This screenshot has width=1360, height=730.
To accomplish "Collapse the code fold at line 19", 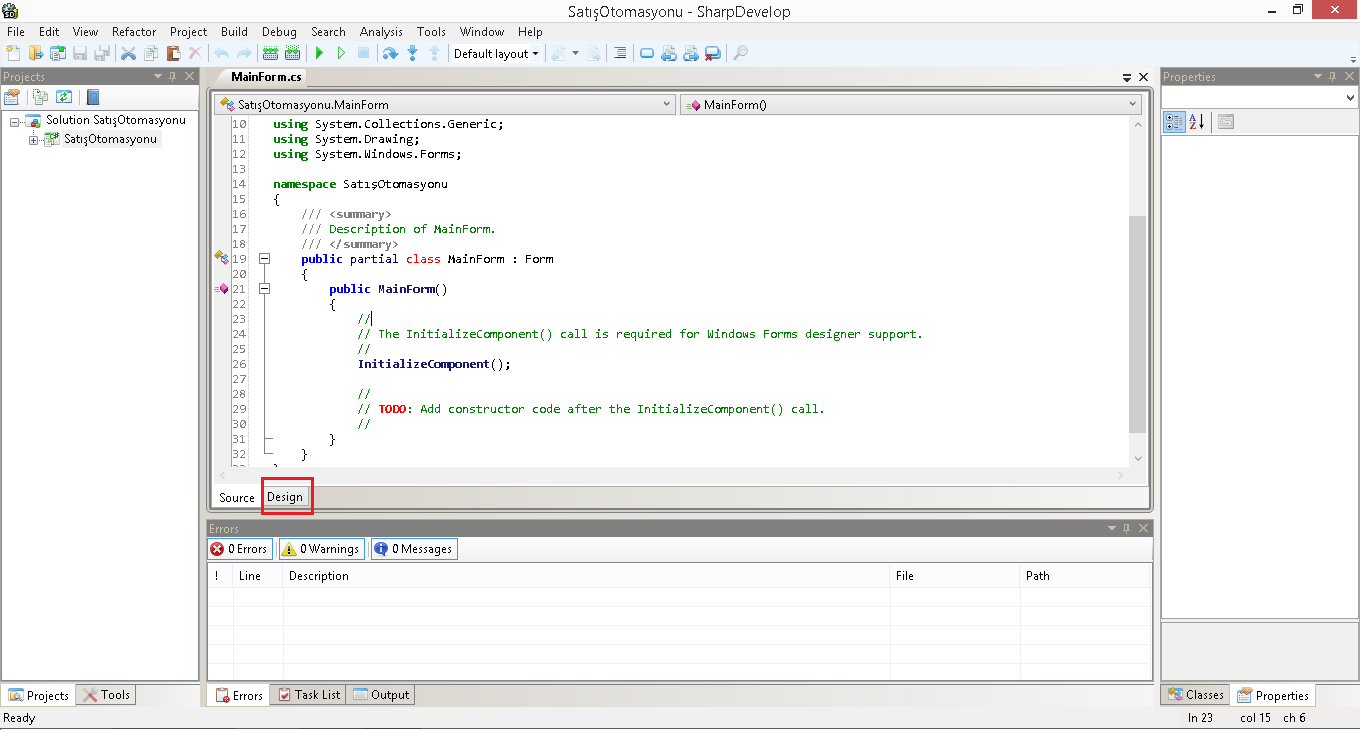I will (265, 259).
